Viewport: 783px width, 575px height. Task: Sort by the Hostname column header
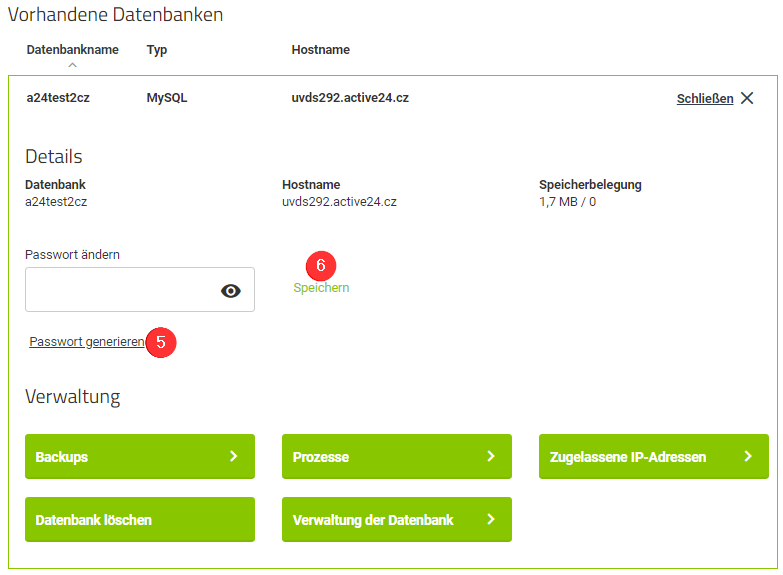(320, 50)
